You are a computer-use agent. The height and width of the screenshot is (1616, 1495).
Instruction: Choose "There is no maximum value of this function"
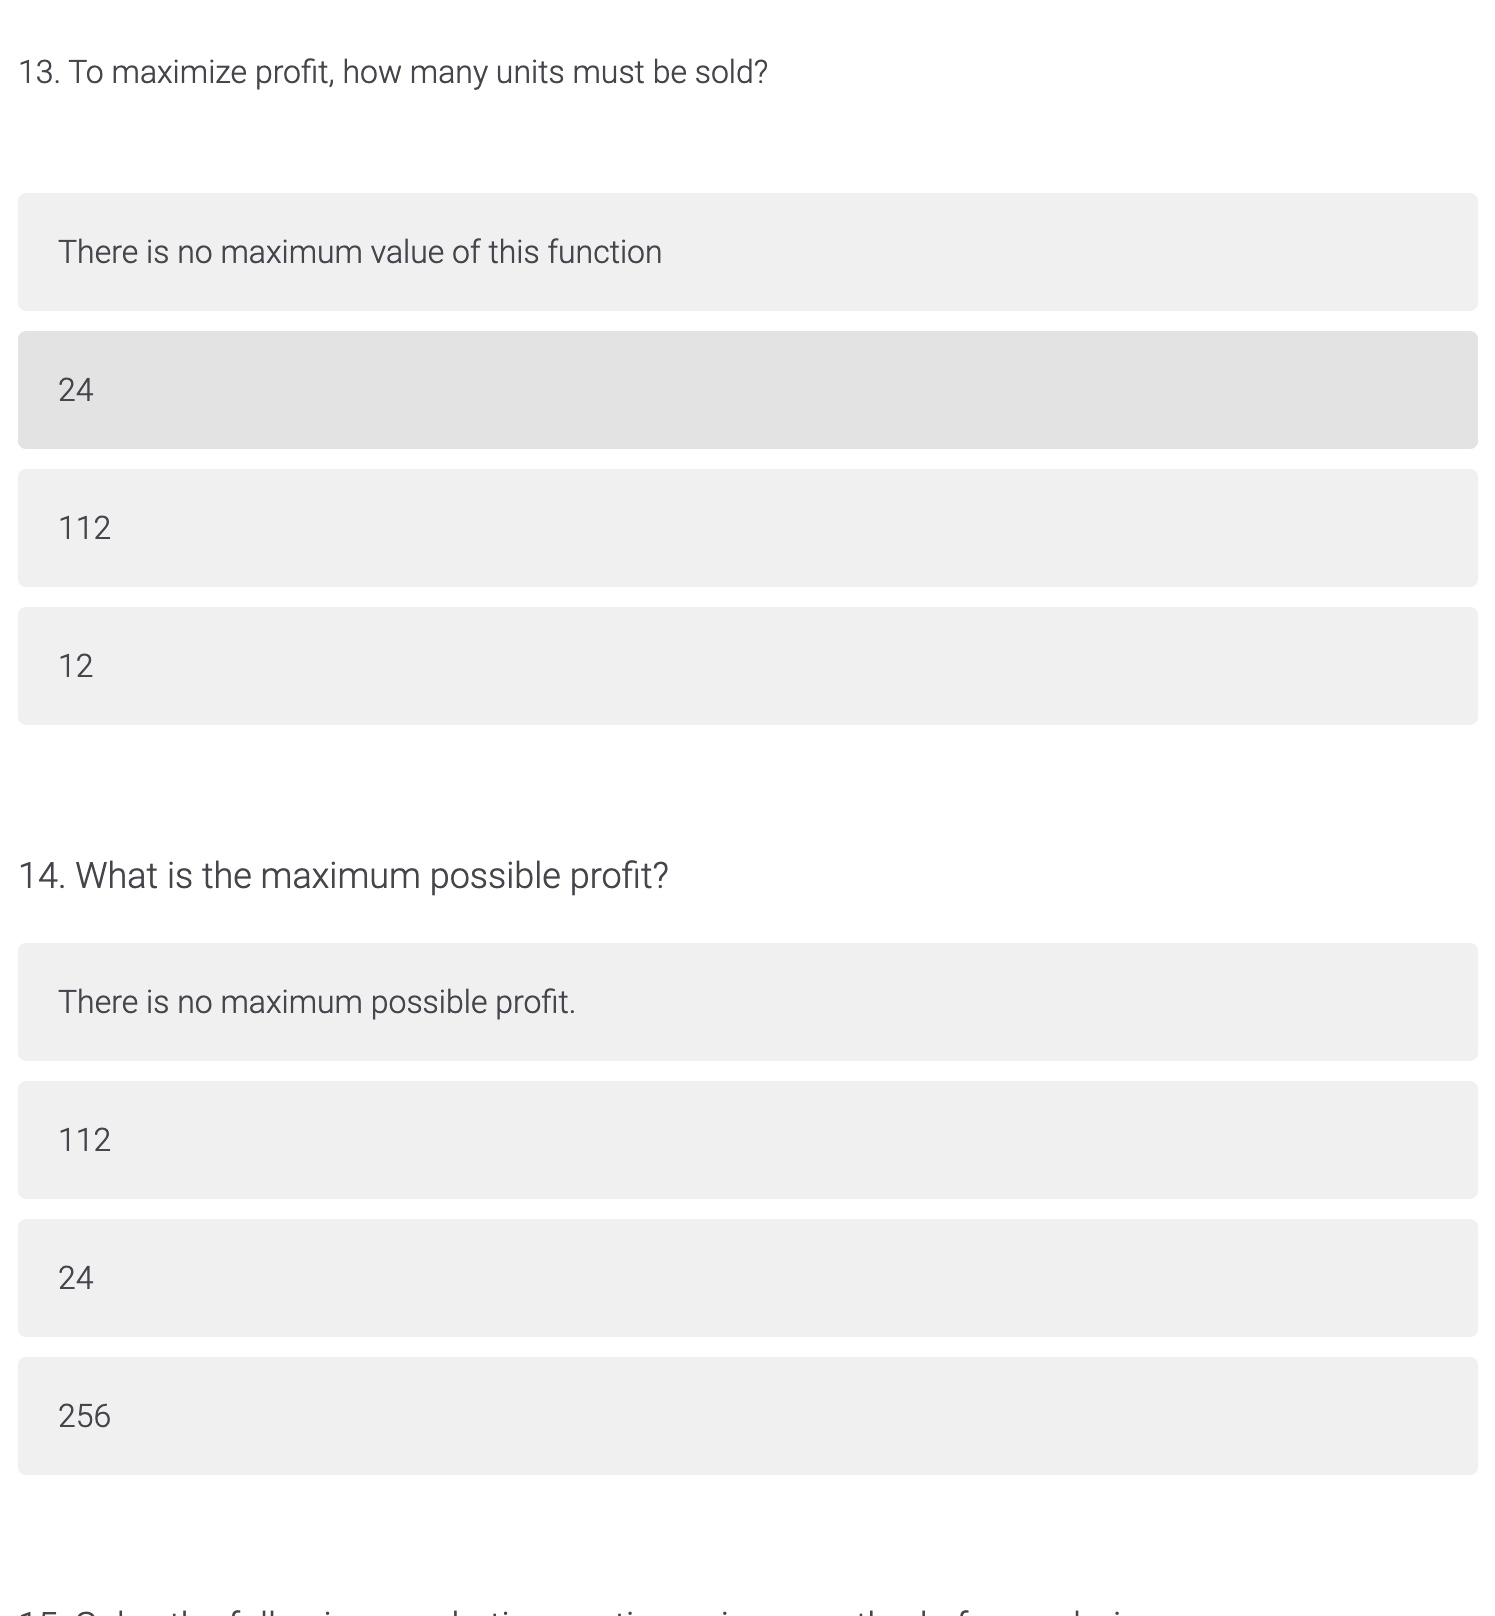[x=747, y=252]
